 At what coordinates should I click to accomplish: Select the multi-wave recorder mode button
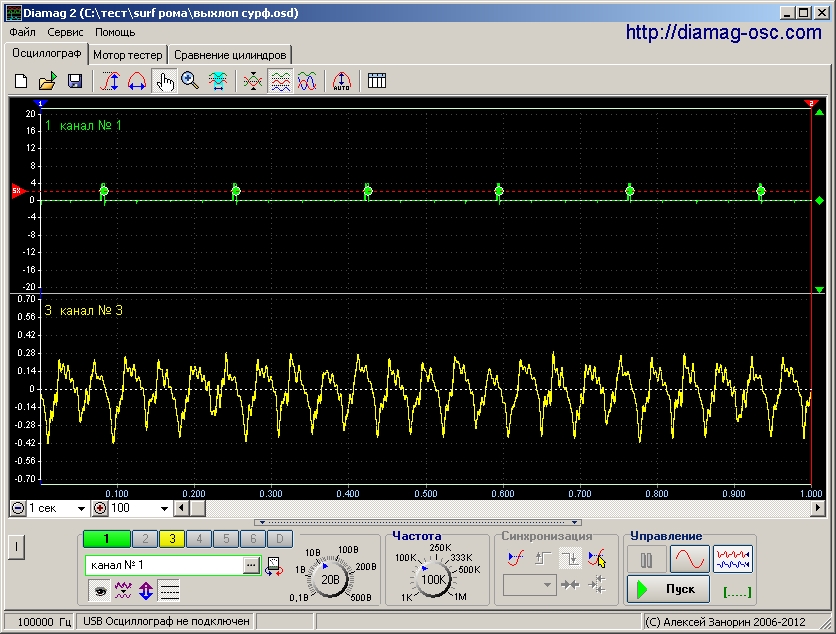click(733, 559)
